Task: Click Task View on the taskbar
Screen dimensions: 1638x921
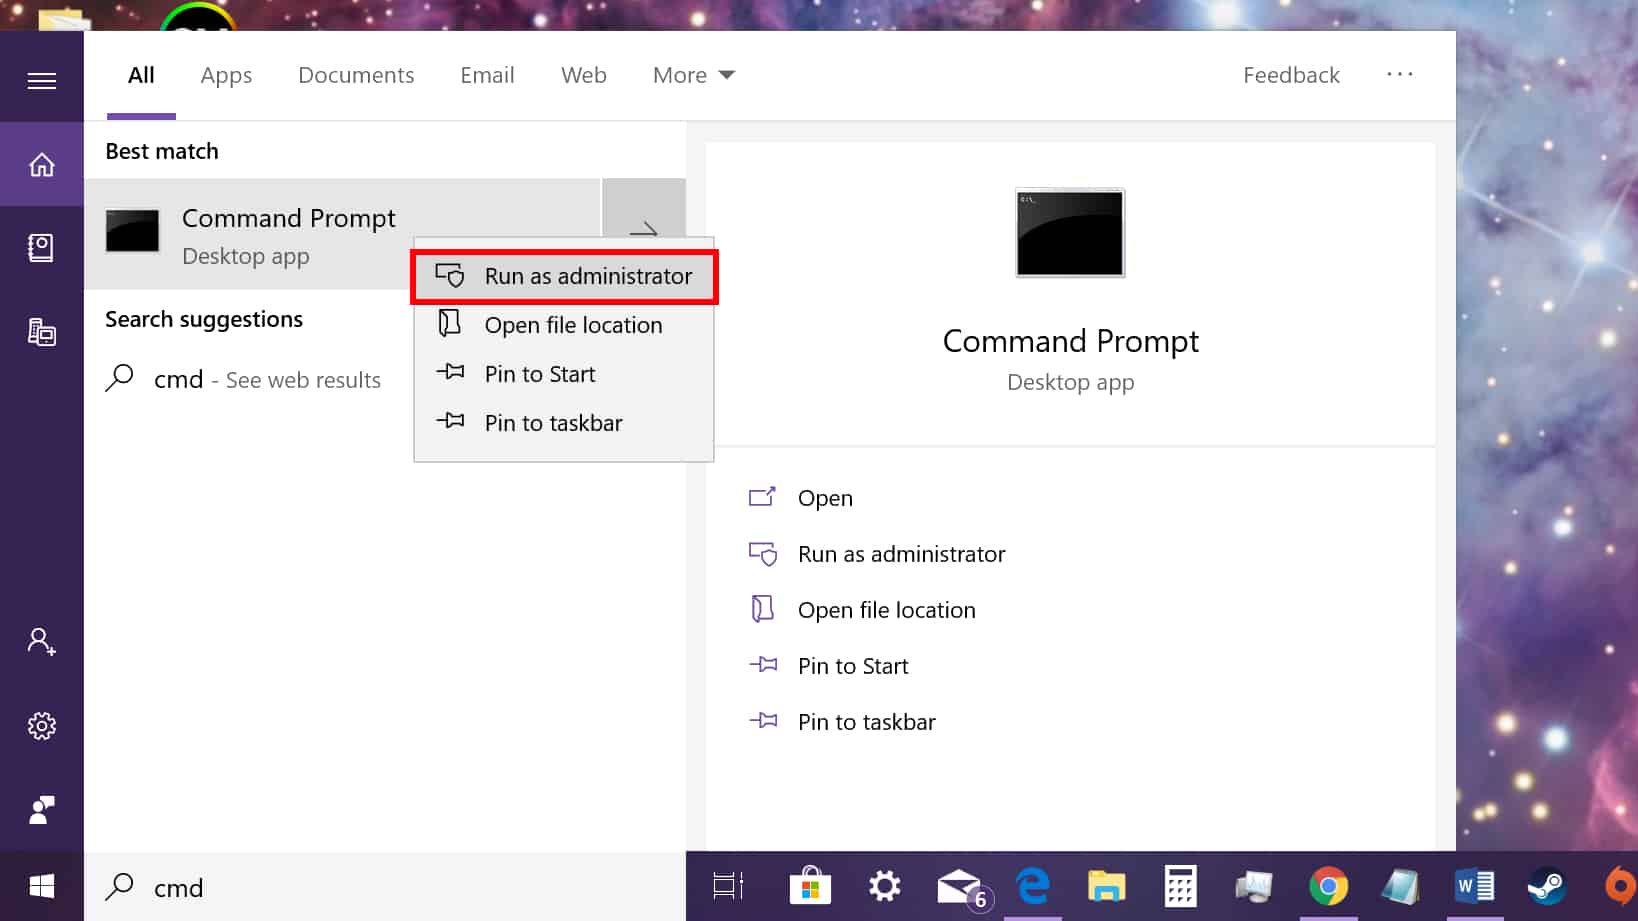Action: tap(727, 886)
